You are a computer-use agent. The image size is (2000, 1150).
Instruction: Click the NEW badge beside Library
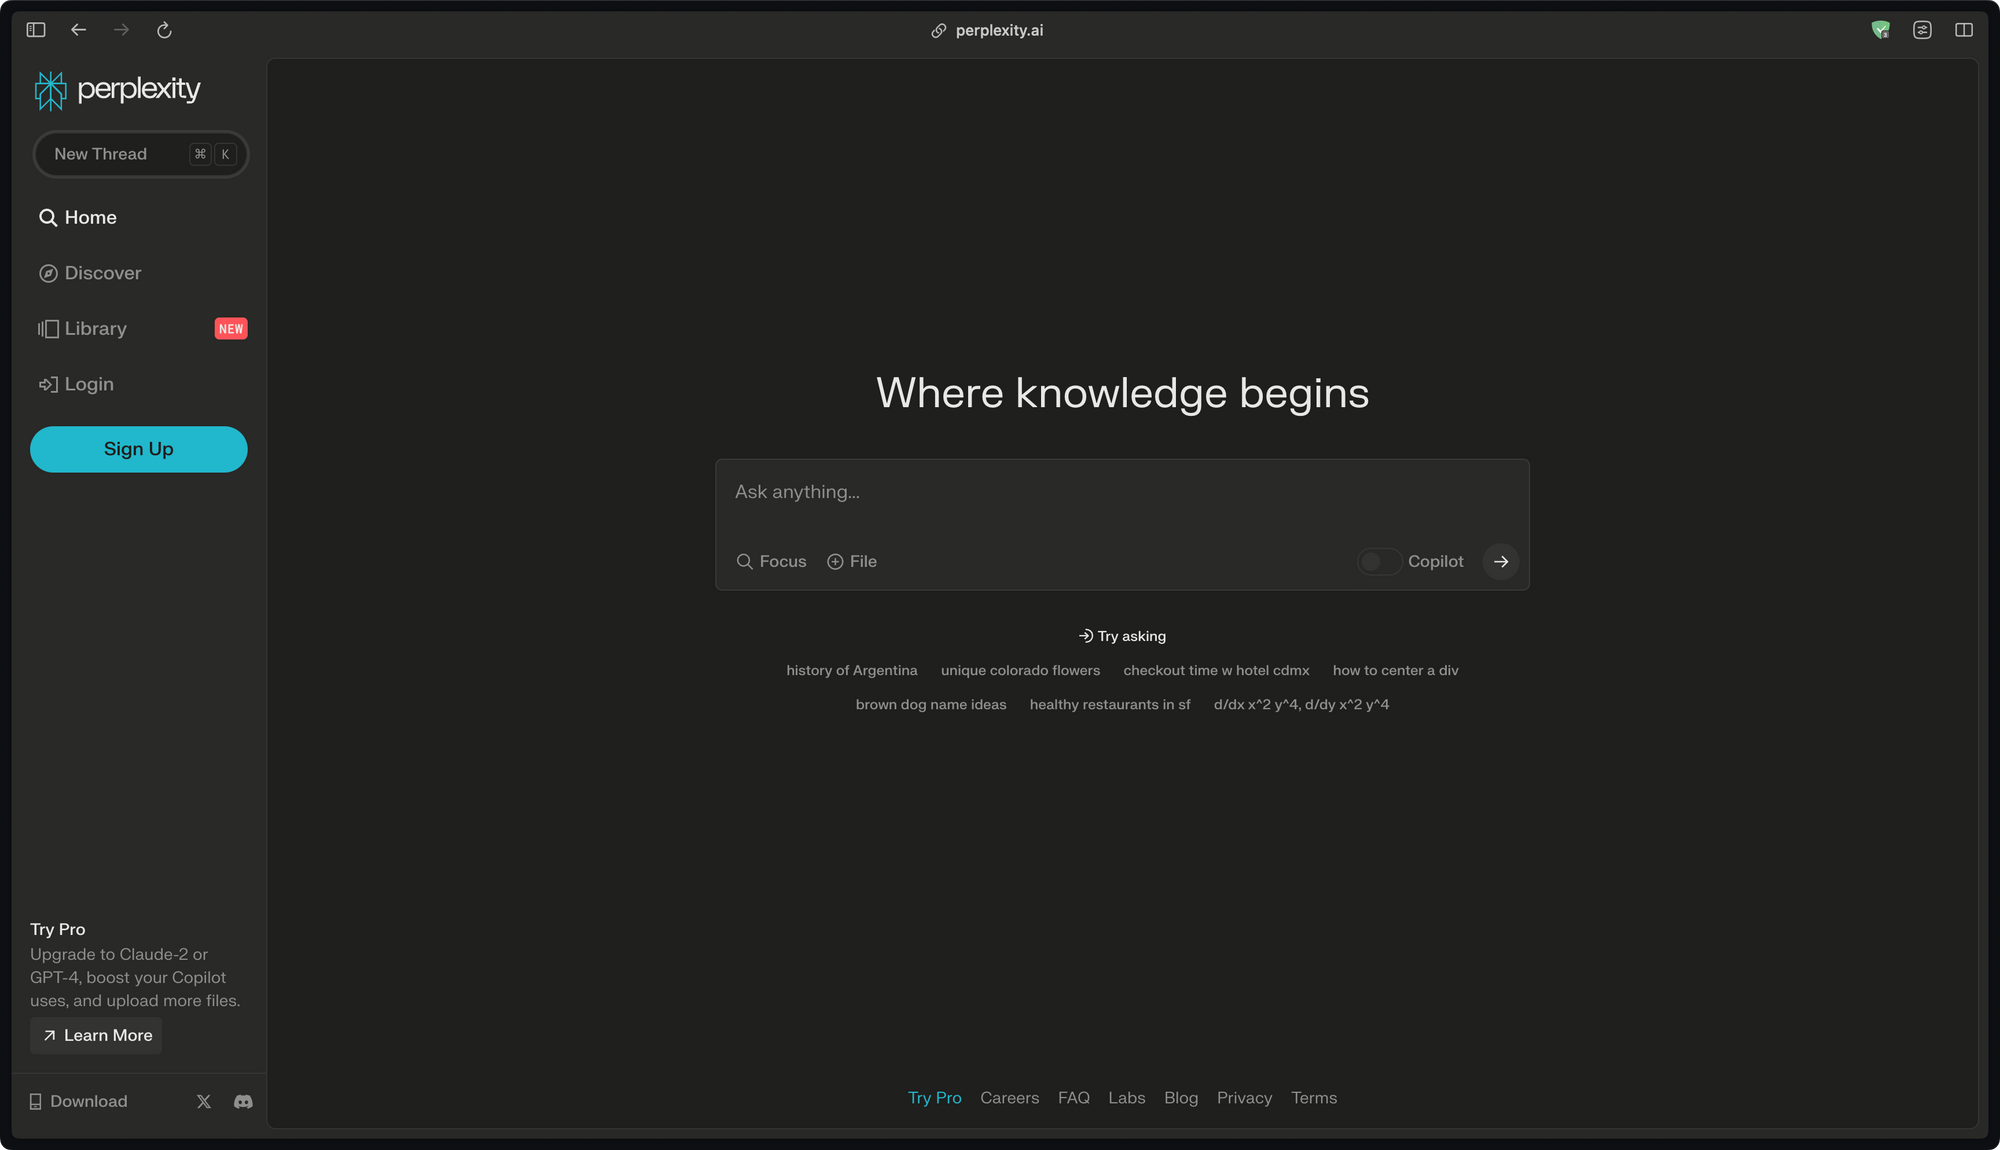click(x=231, y=329)
